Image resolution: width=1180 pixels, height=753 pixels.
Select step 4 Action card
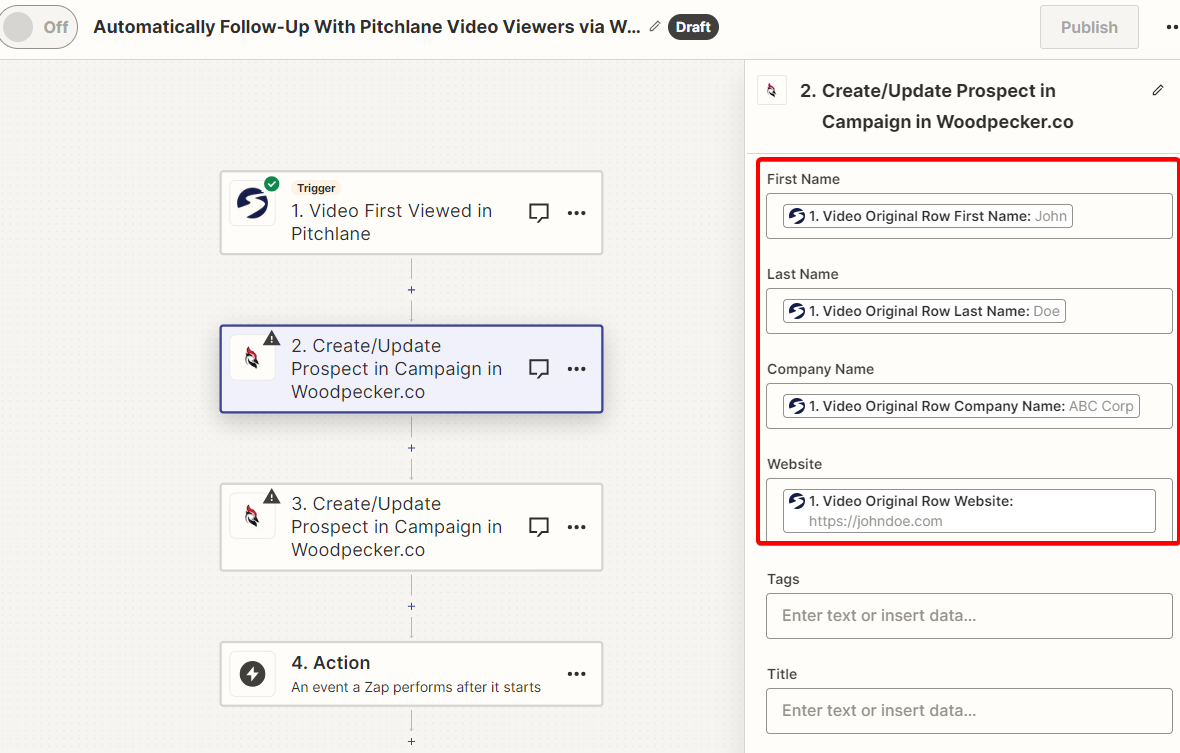[412, 674]
